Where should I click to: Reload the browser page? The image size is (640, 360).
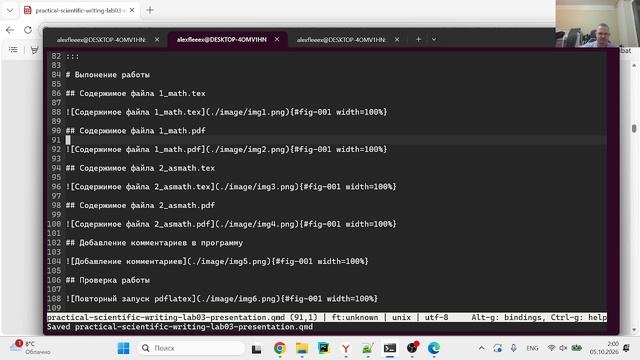pos(28,30)
